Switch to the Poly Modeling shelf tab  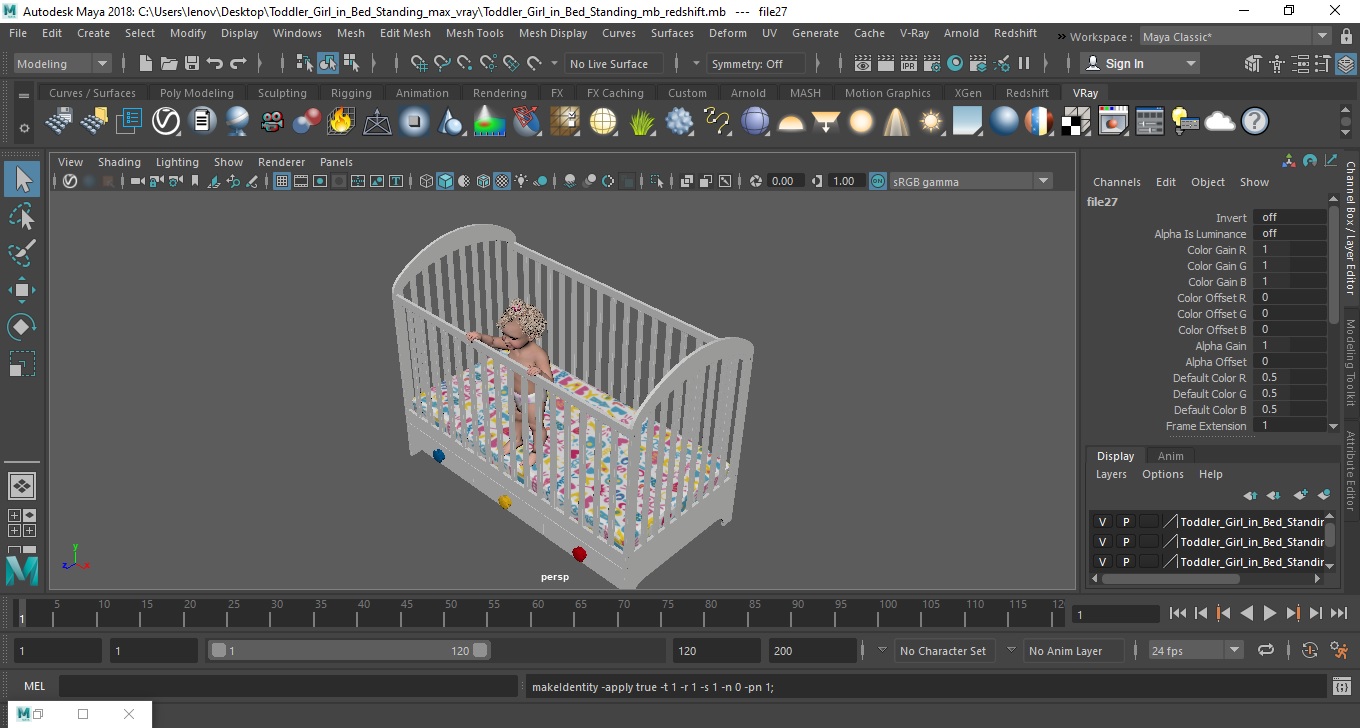coord(197,93)
